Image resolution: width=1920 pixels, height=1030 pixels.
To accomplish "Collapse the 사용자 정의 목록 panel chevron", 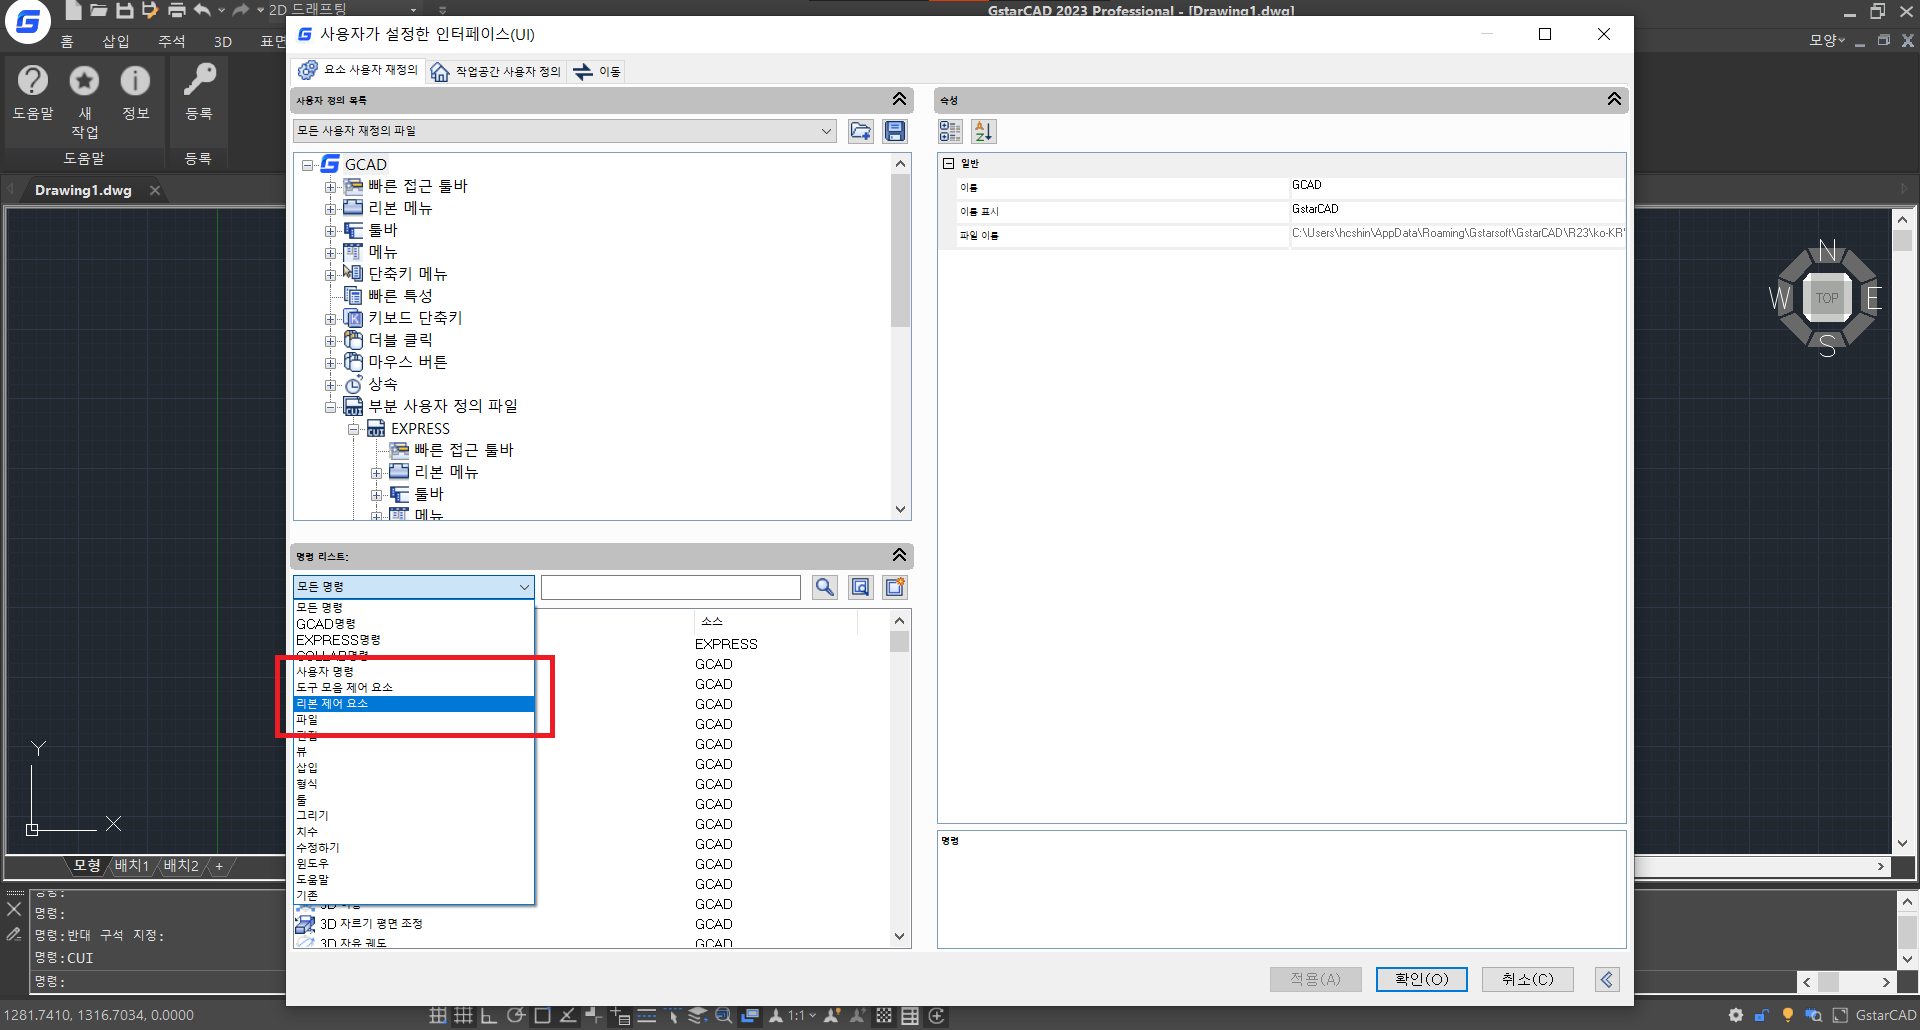I will [x=899, y=99].
